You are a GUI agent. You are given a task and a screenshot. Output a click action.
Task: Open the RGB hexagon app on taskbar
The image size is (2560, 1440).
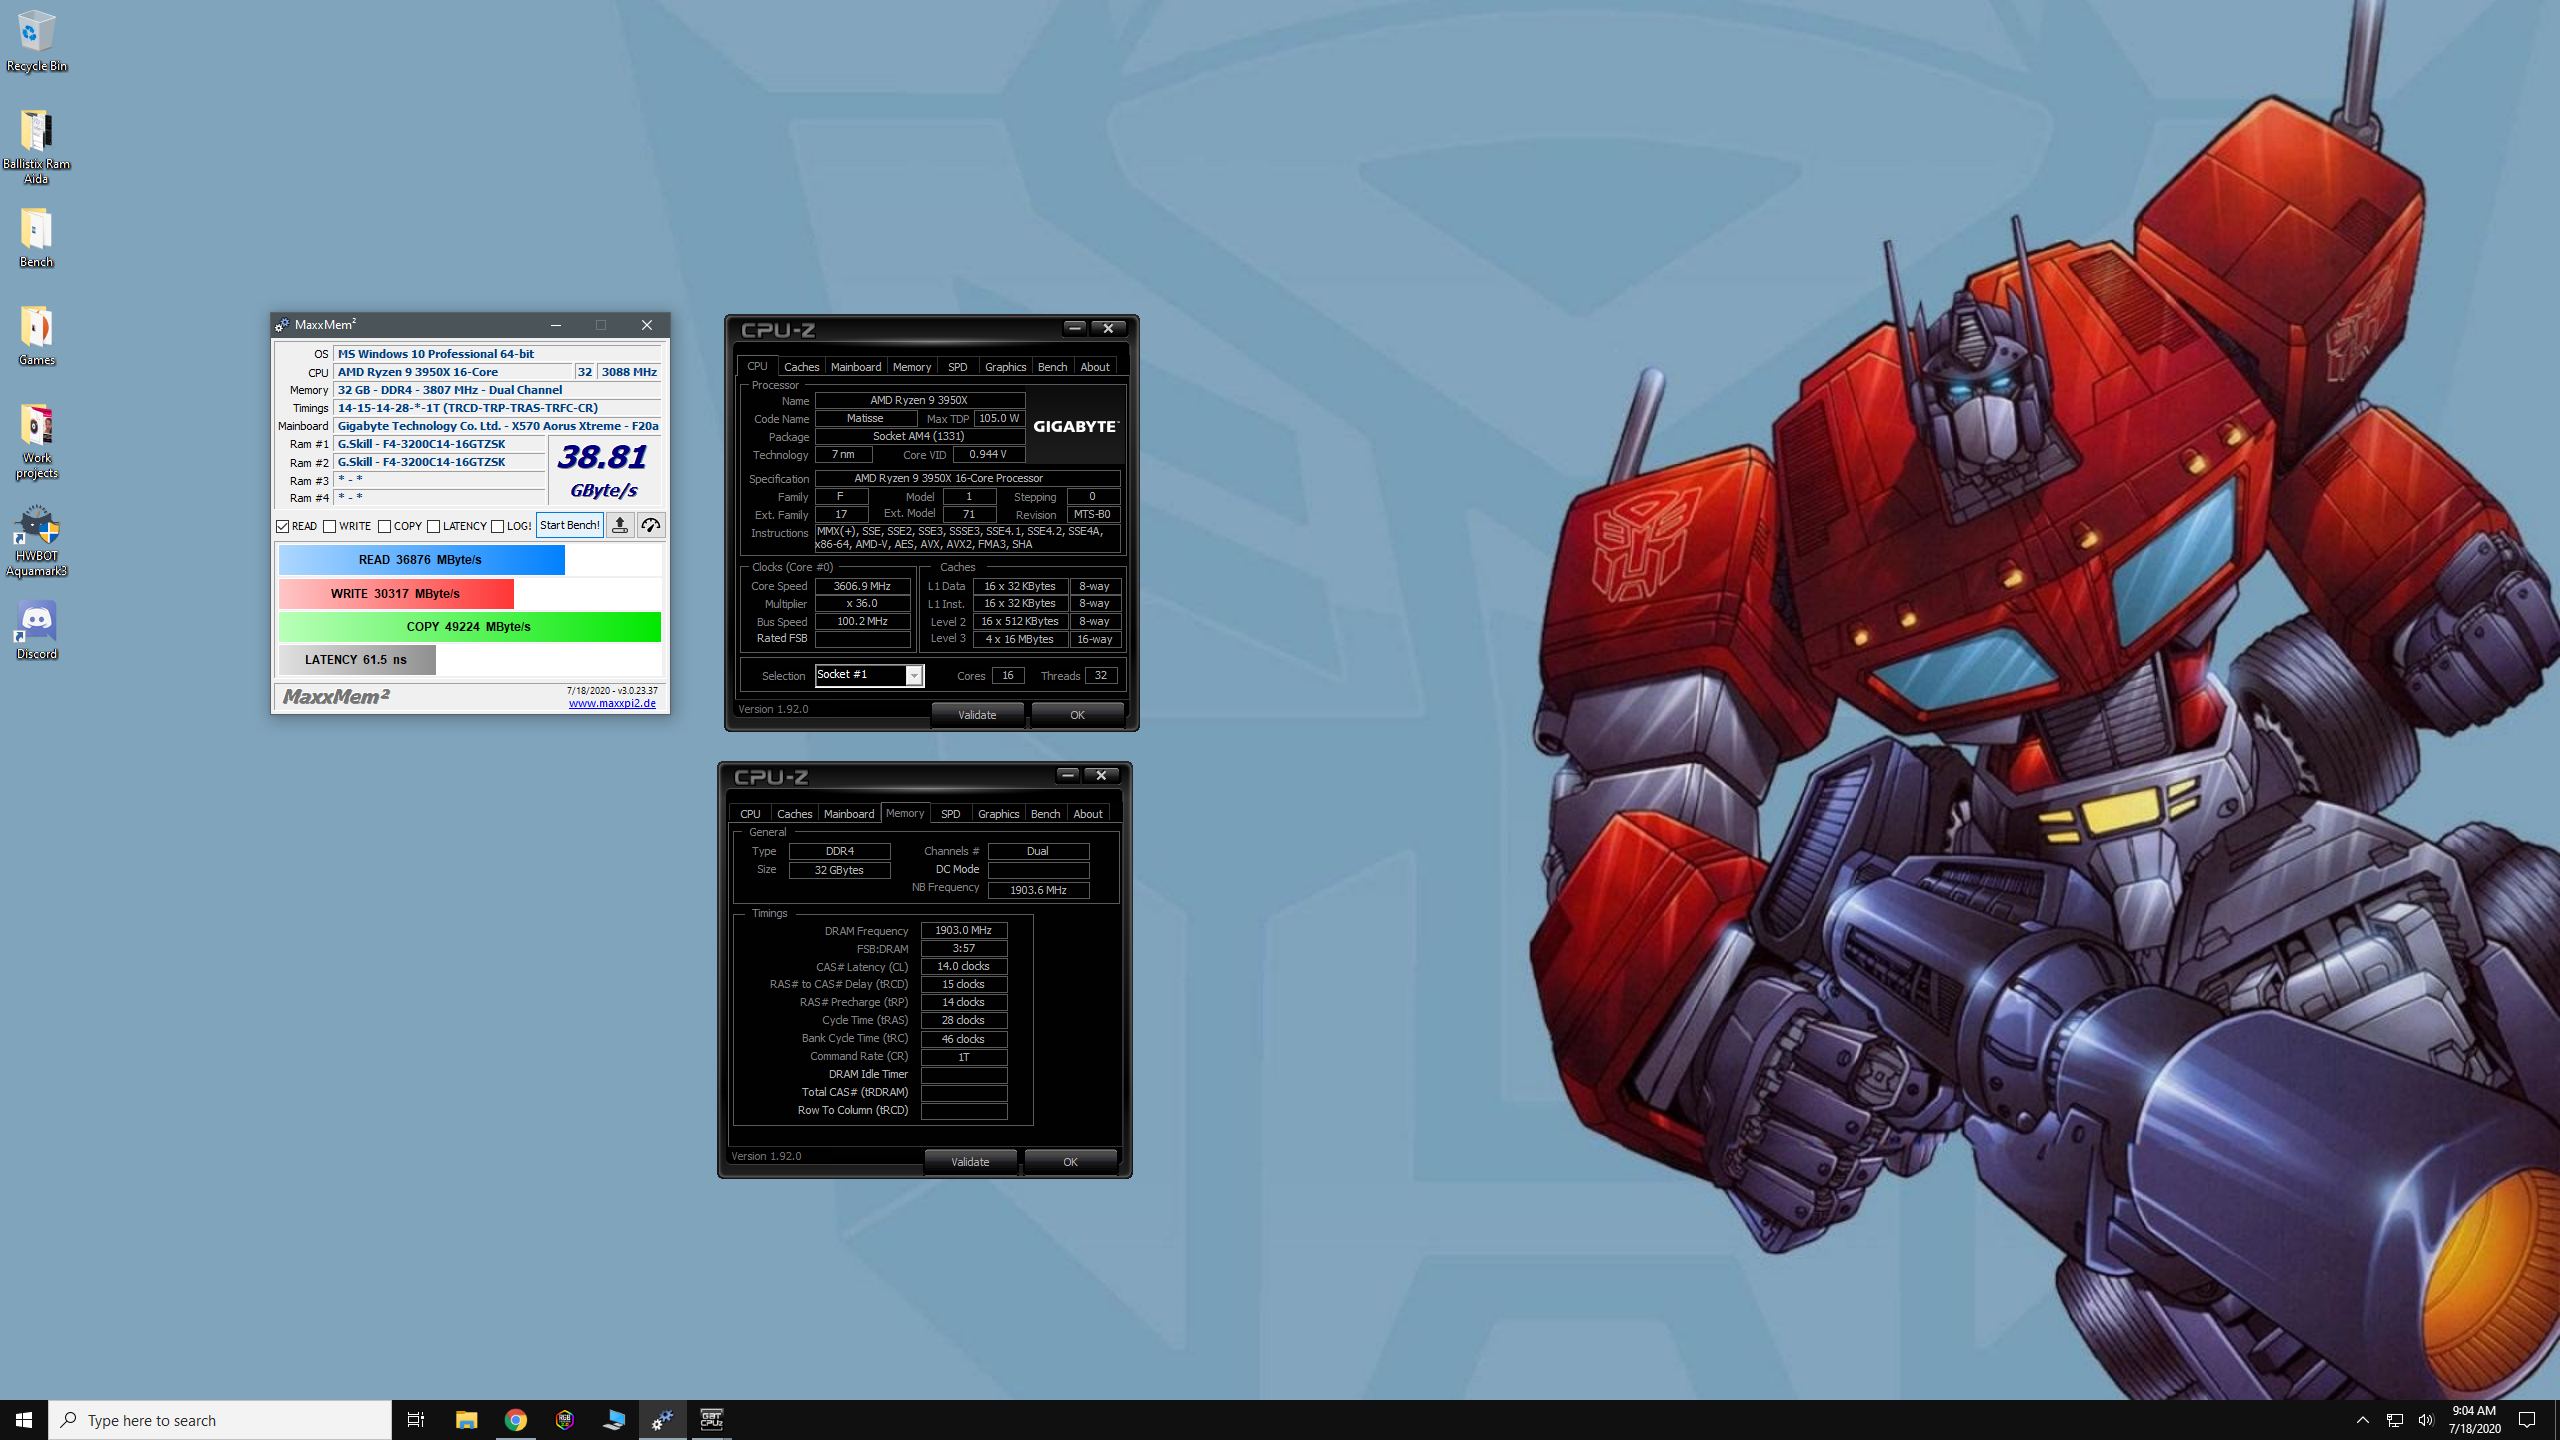click(564, 1420)
